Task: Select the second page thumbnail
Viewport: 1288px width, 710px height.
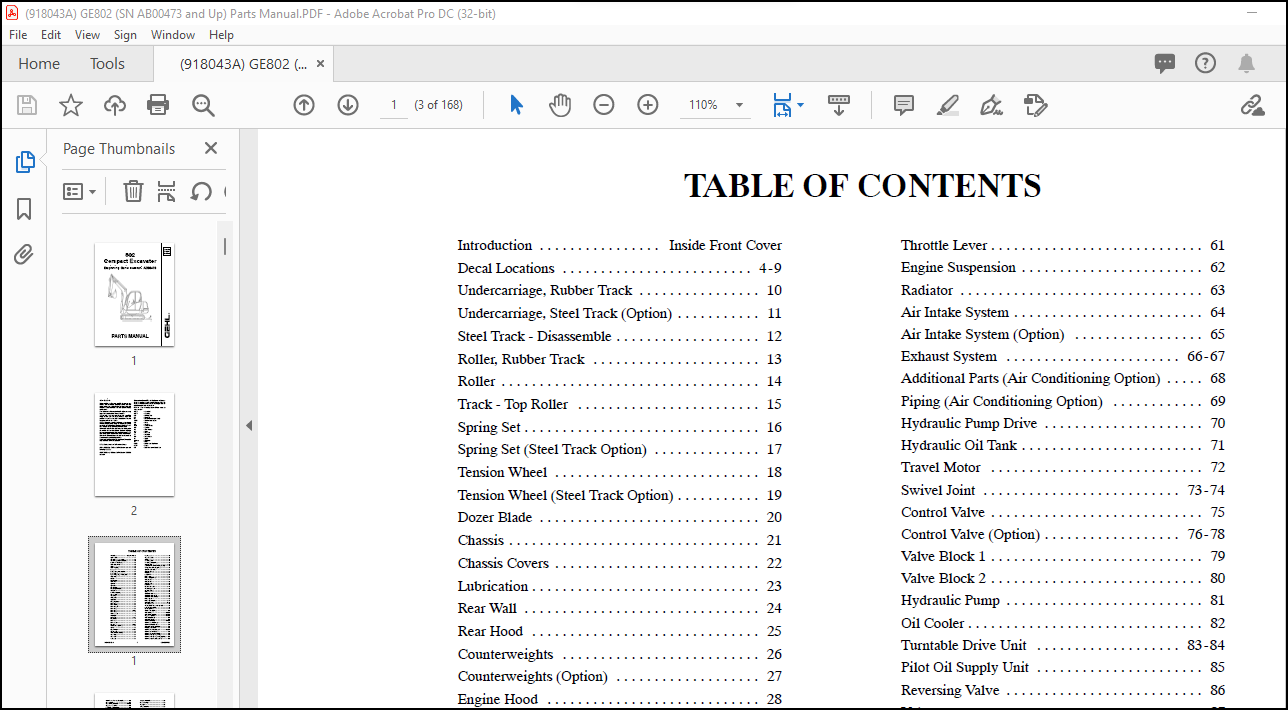Action: (x=134, y=445)
